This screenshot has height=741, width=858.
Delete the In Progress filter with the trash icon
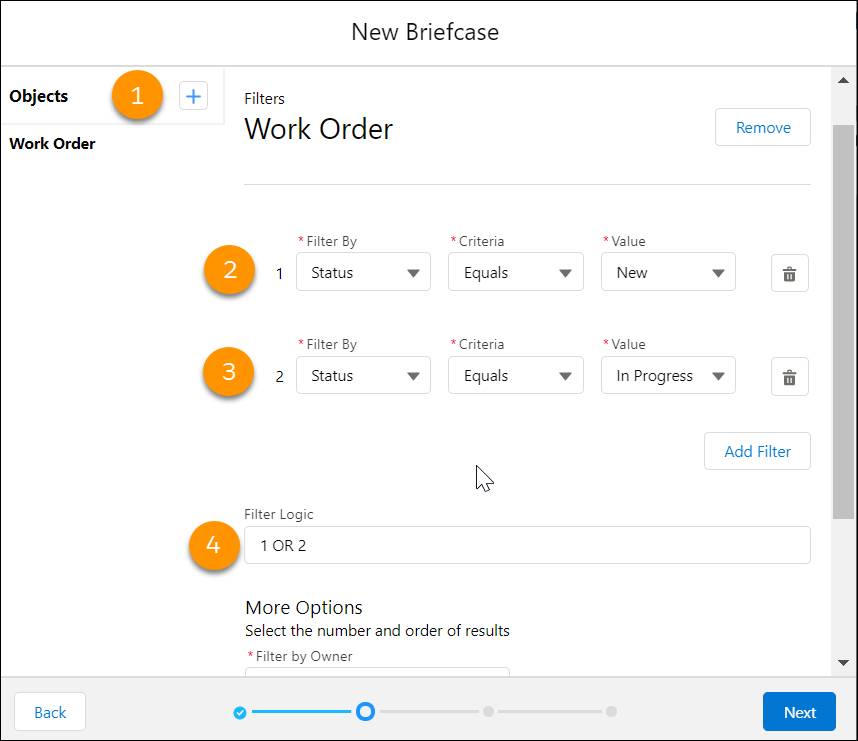(789, 375)
